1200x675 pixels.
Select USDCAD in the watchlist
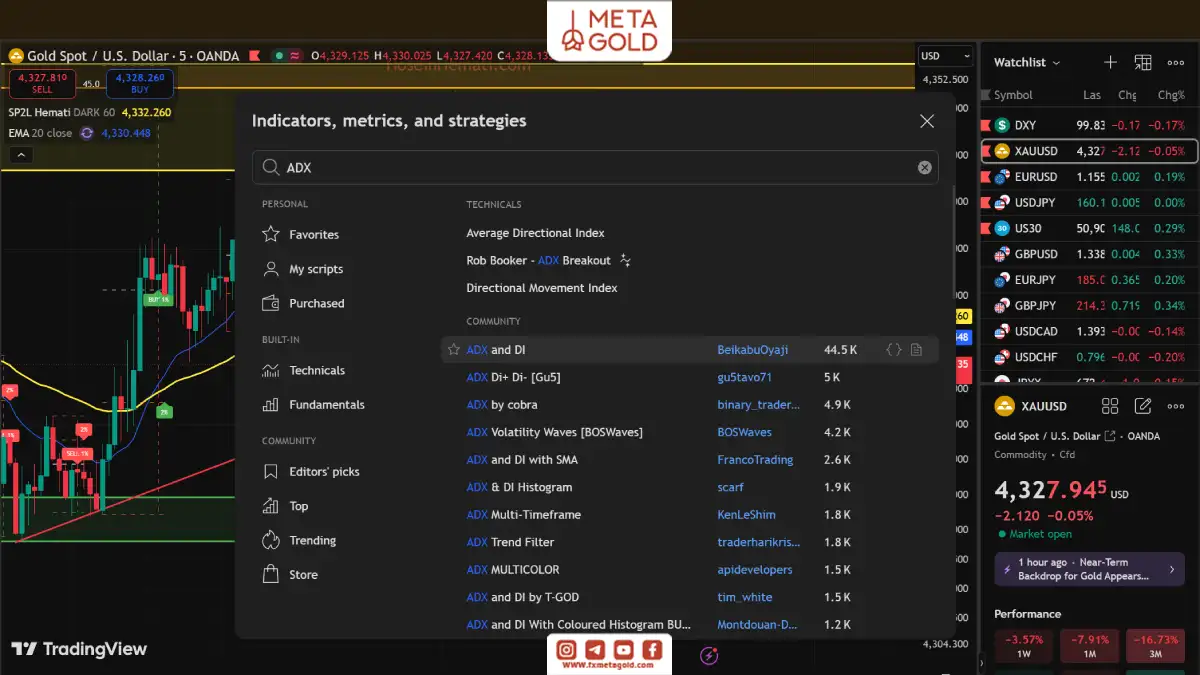1090,331
